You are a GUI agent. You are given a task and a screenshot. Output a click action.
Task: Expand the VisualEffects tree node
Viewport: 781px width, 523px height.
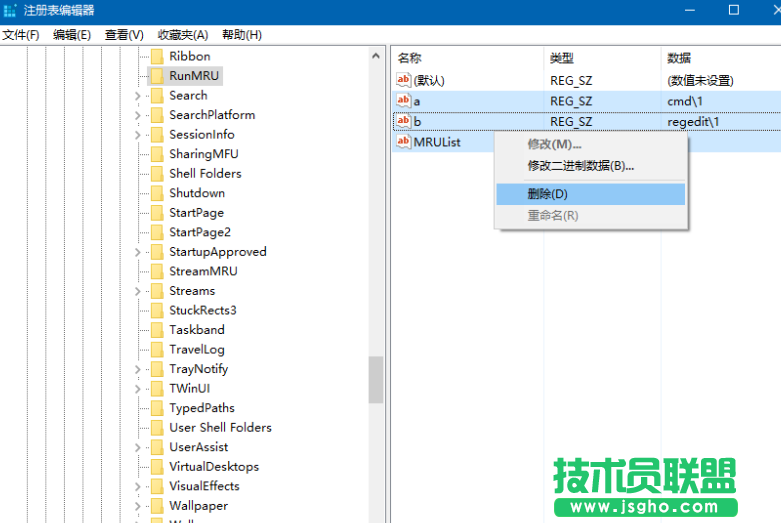coord(137,487)
